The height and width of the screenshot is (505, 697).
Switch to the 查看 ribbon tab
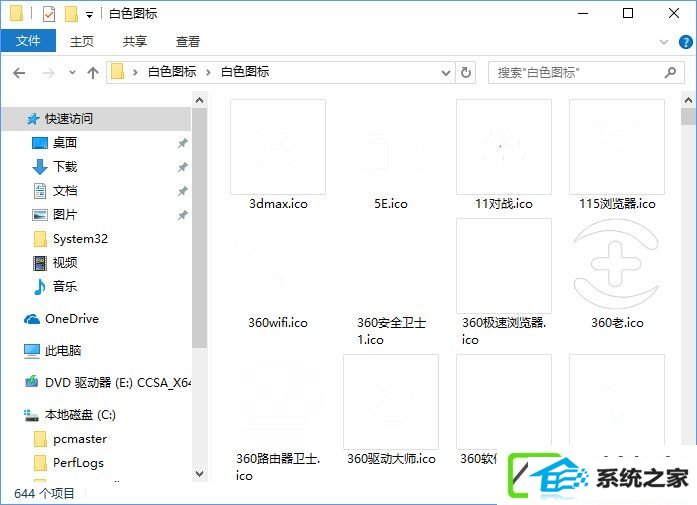(188, 41)
